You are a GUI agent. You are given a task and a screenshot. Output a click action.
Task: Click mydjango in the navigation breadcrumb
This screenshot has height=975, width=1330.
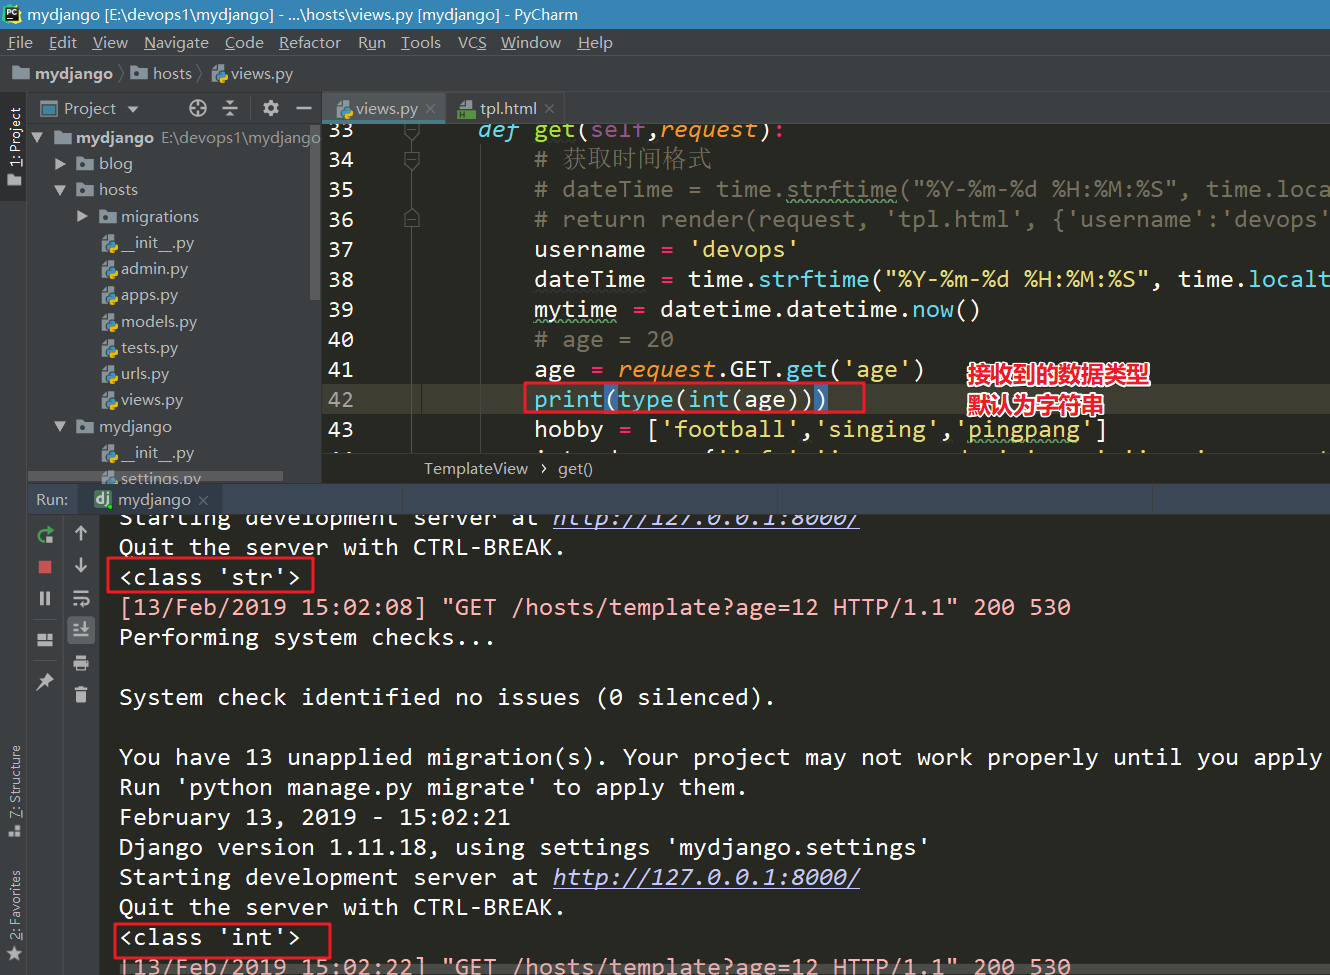point(63,73)
